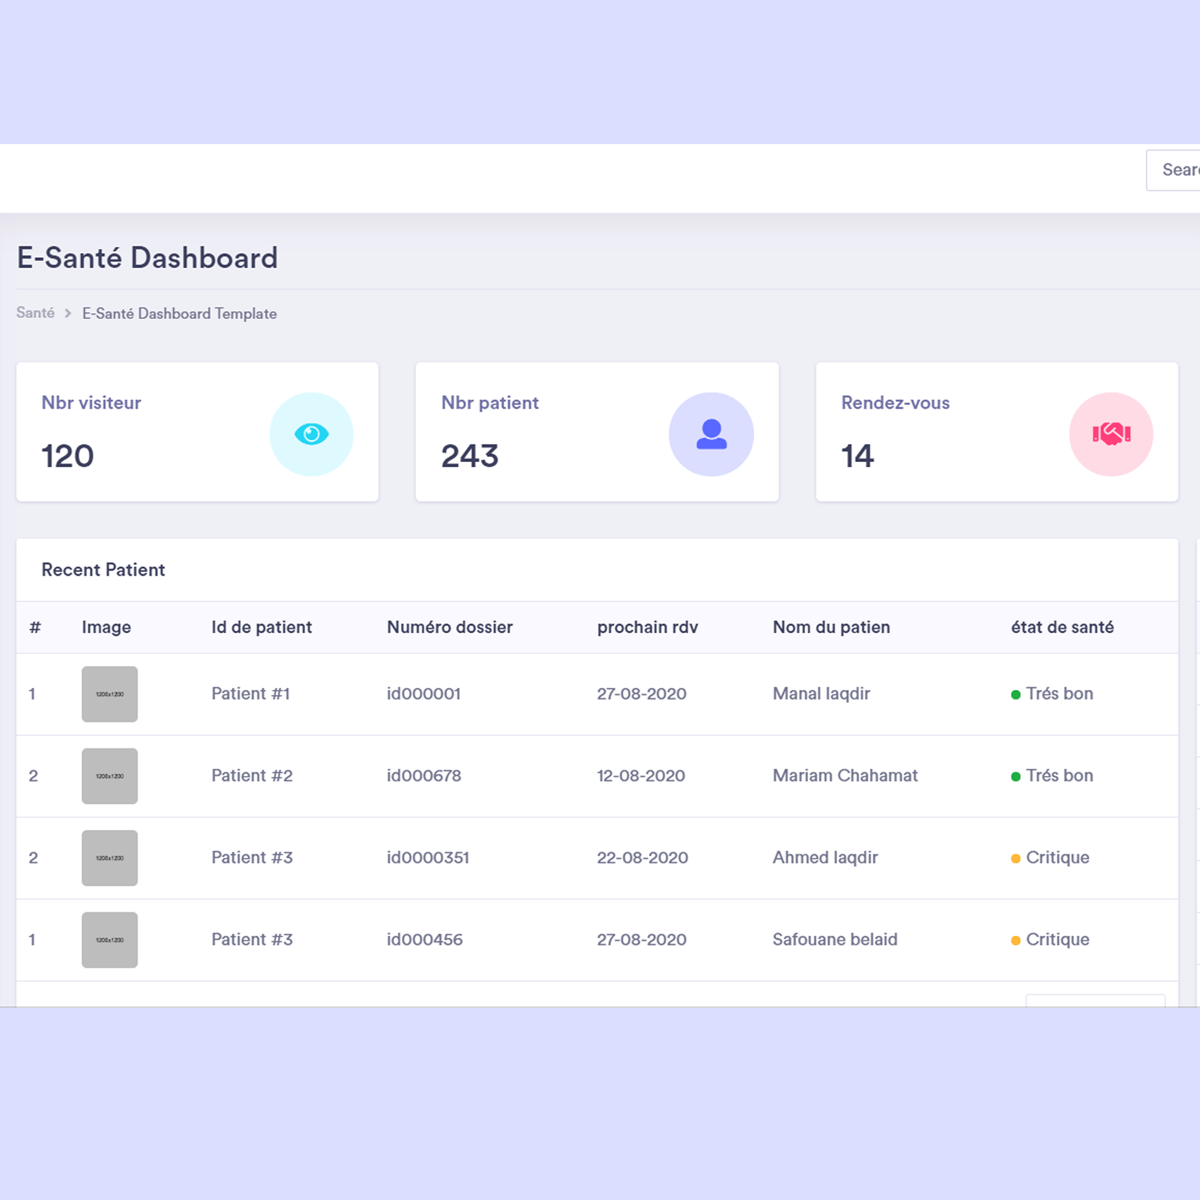Open Patient #1 image thumbnail
1200x1200 pixels.
pyautogui.click(x=110, y=694)
